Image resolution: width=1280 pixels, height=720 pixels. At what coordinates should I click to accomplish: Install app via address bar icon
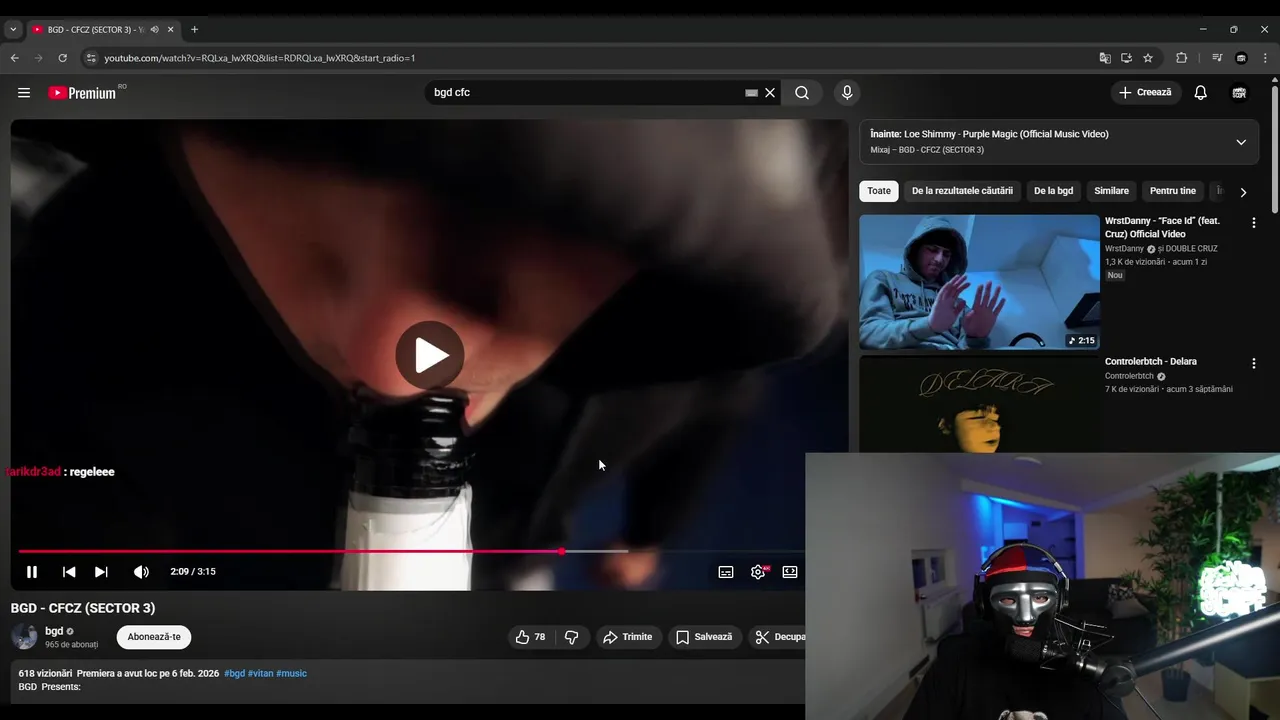click(1126, 58)
